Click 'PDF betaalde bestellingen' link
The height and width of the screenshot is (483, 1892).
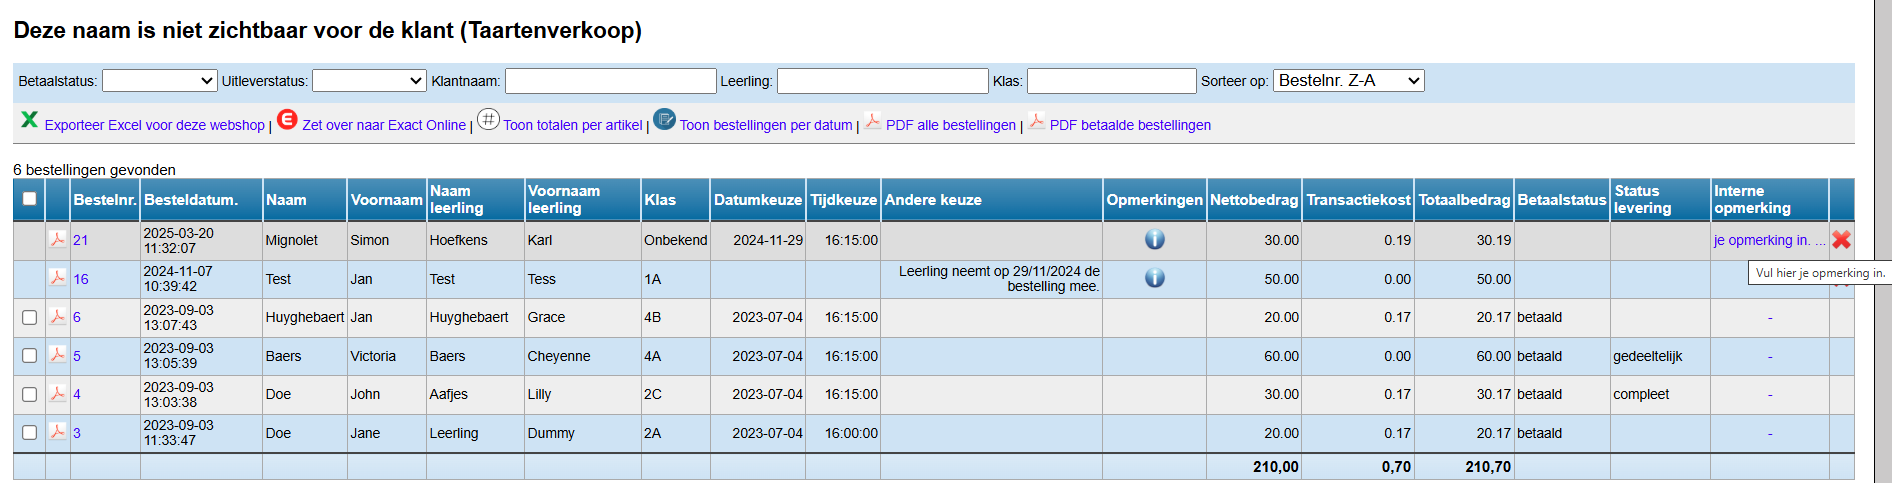pos(1130,125)
